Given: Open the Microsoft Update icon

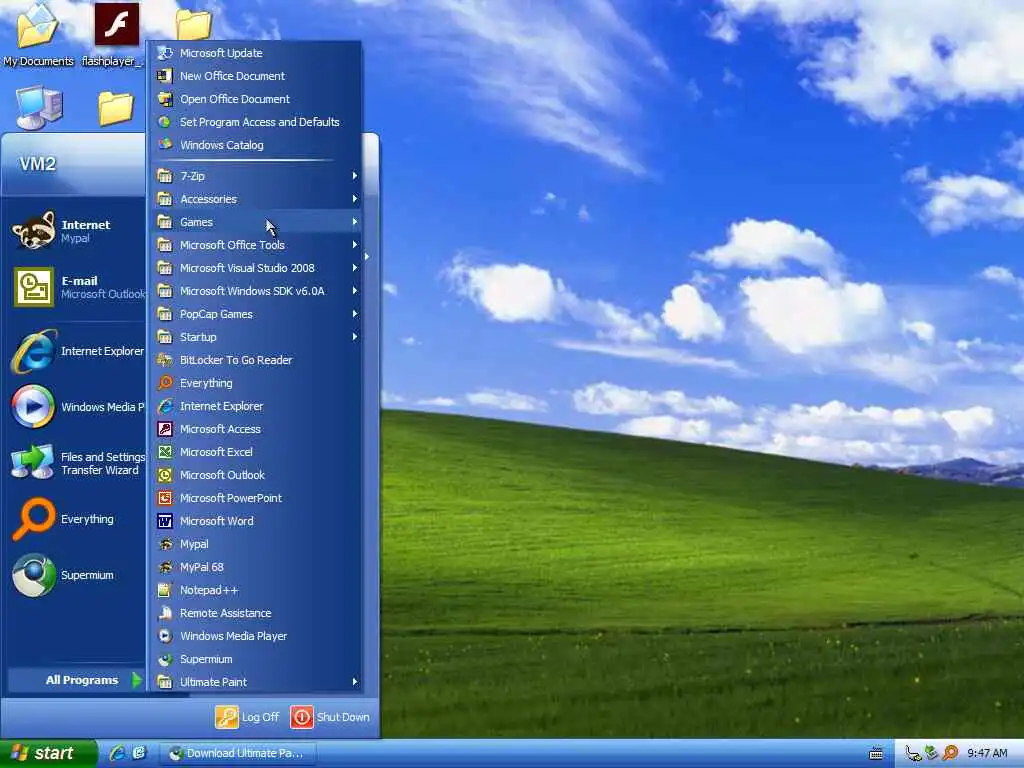Looking at the screenshot, I should point(165,53).
